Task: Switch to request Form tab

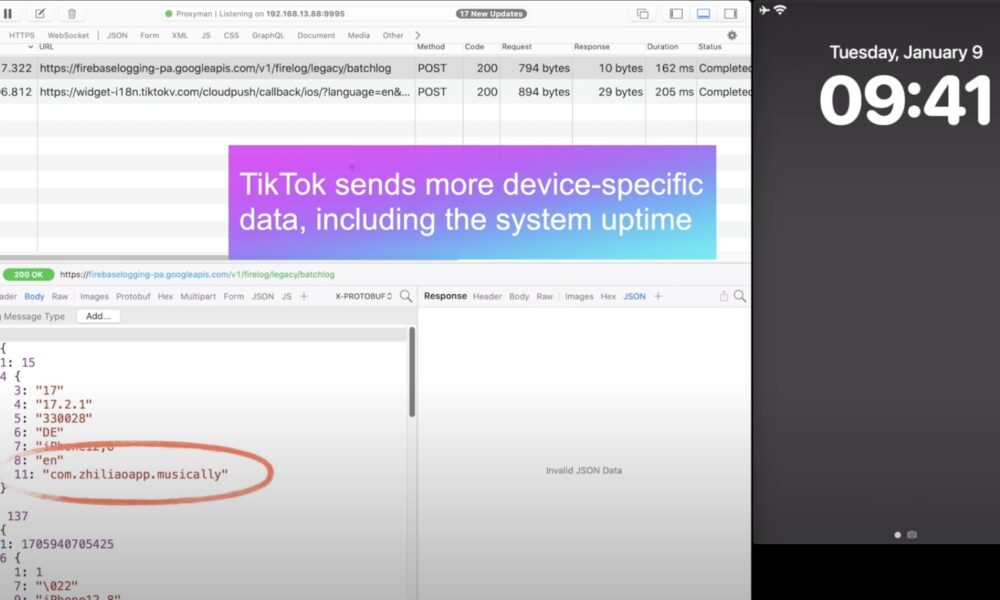Action: tap(234, 296)
